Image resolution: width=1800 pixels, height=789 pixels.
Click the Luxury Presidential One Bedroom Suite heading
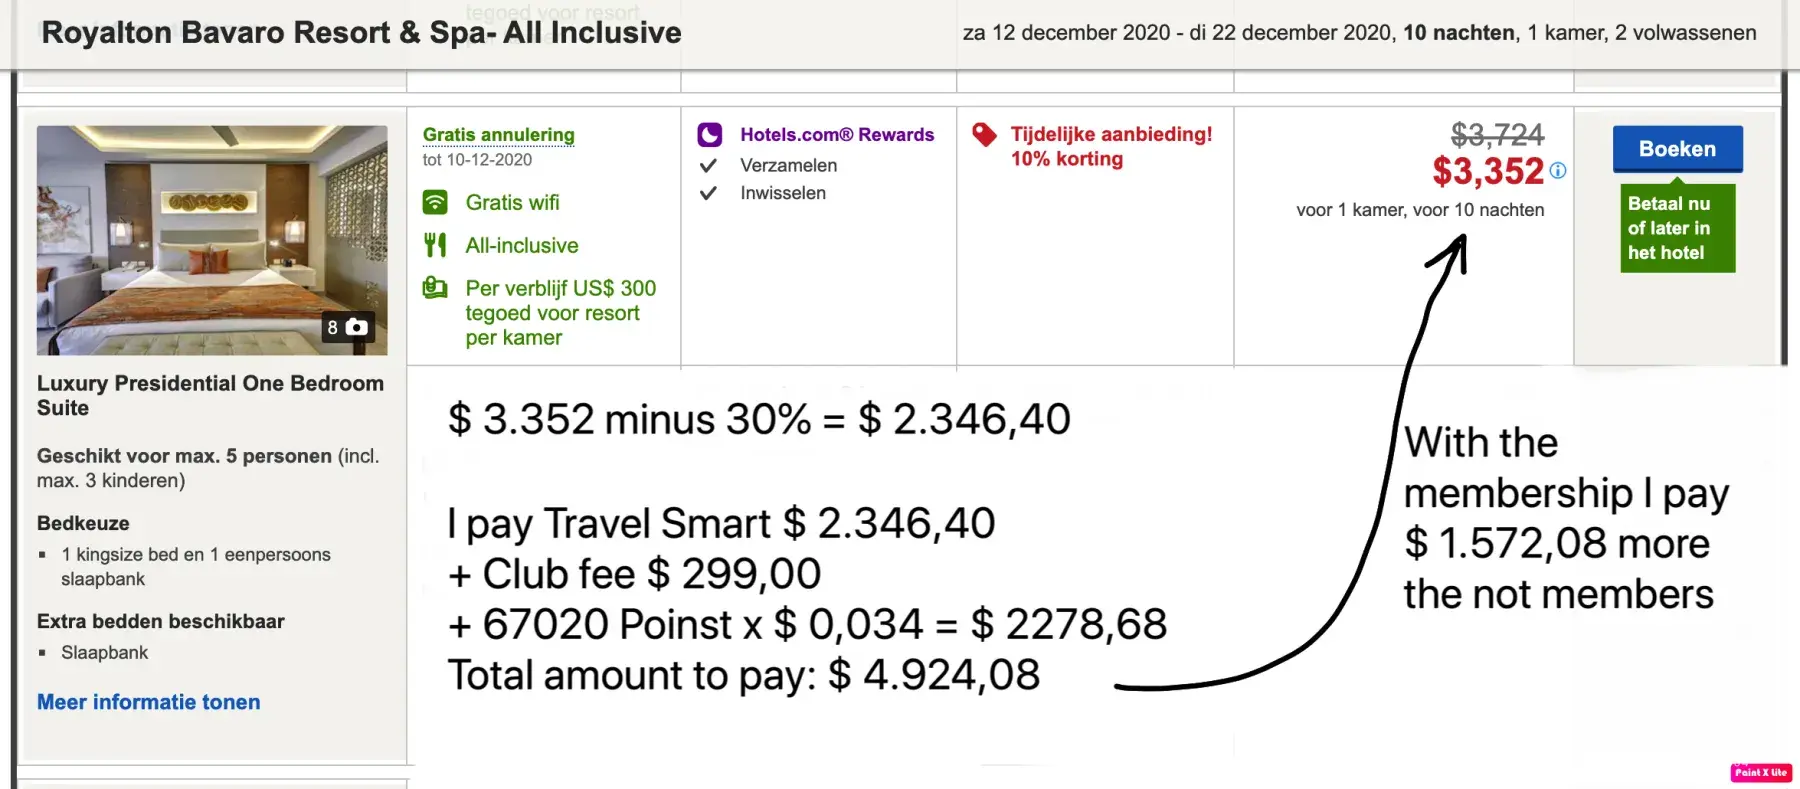210,395
